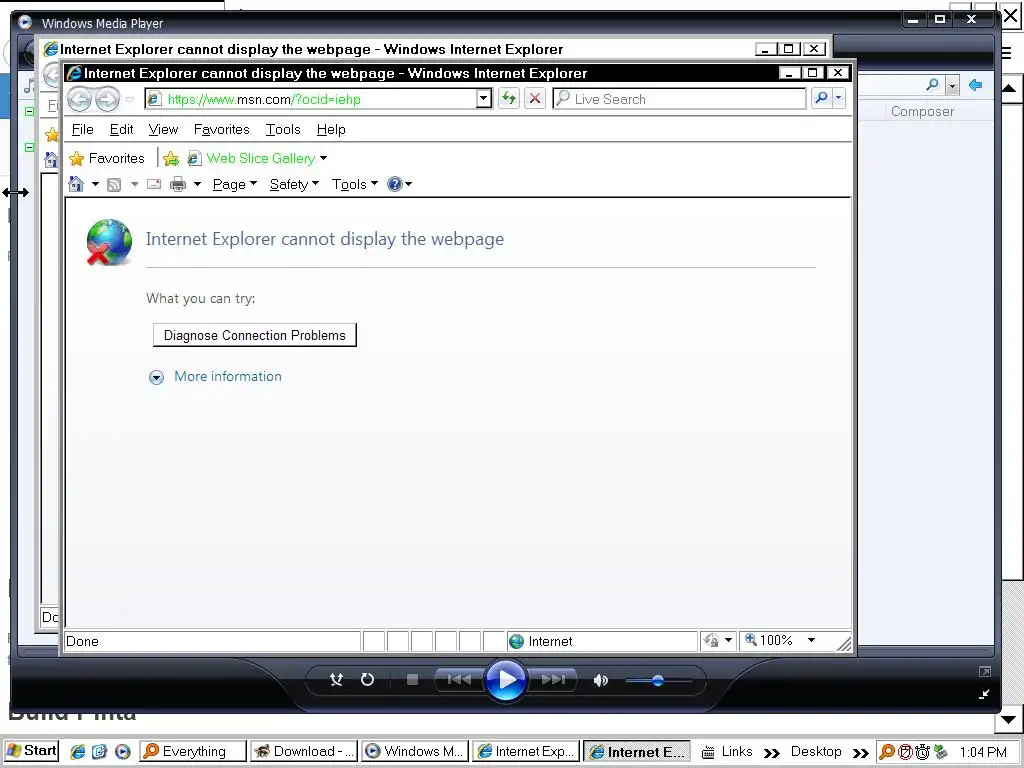Open the Favorites menu in menu bar
1024x768 pixels.
click(221, 129)
